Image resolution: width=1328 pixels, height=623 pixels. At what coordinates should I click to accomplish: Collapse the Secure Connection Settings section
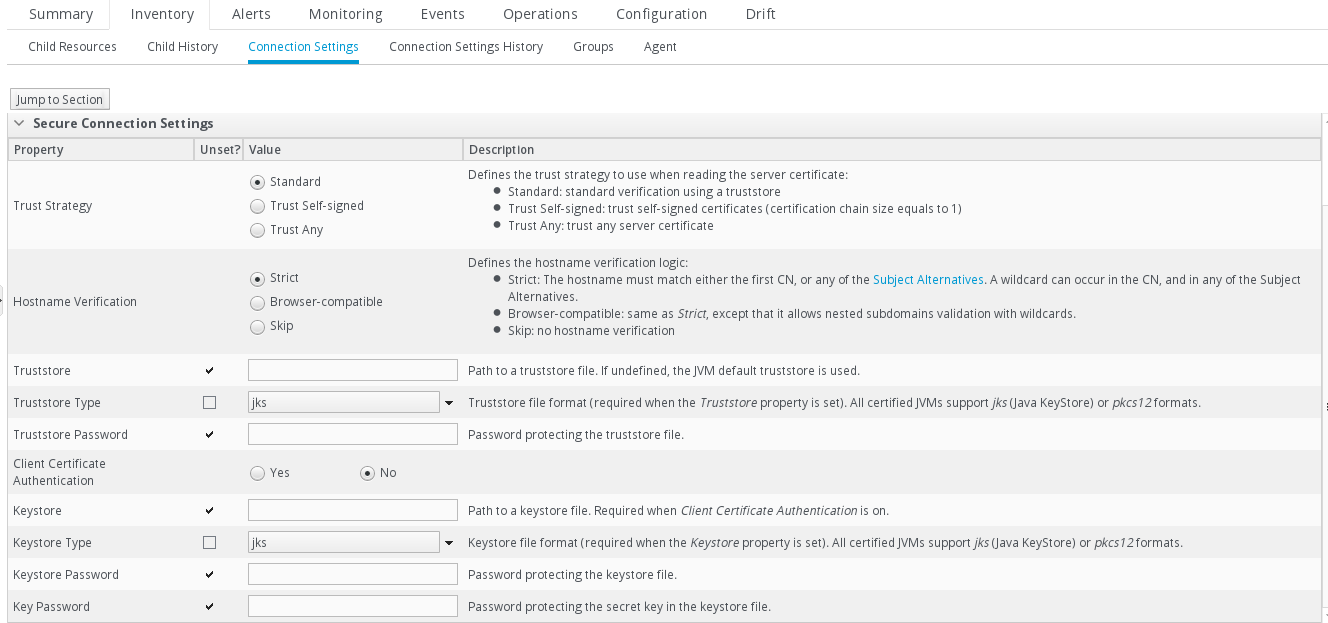tap(19, 124)
